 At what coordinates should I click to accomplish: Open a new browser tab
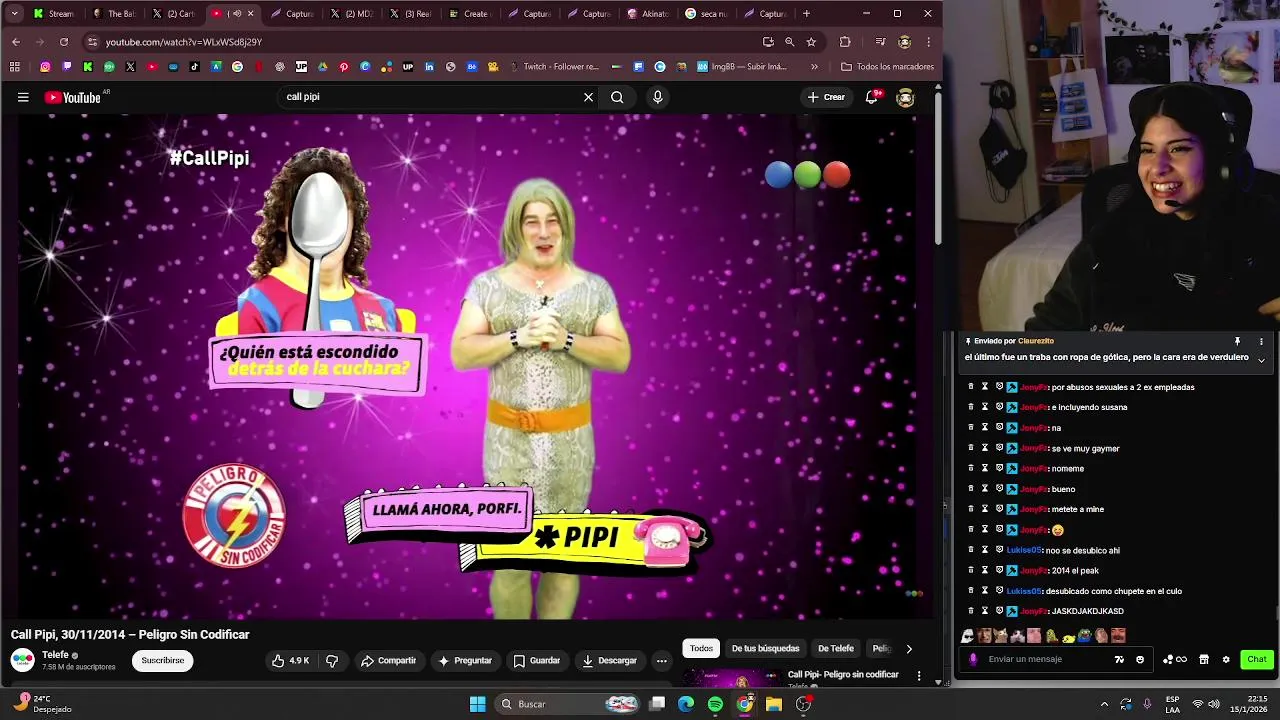(807, 14)
